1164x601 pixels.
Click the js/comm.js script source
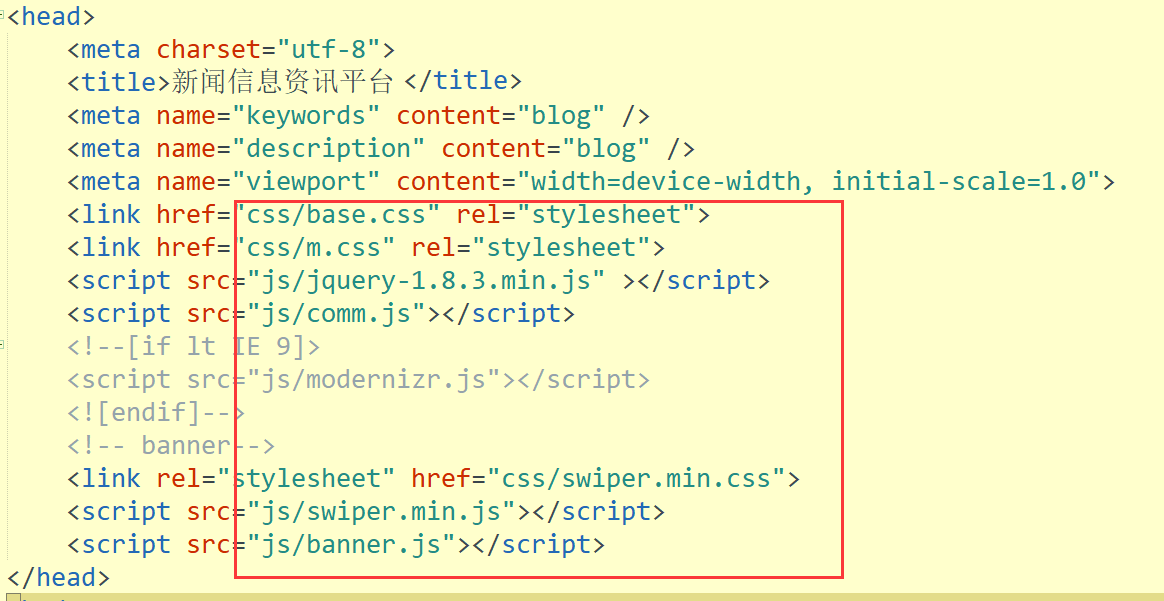(336, 313)
